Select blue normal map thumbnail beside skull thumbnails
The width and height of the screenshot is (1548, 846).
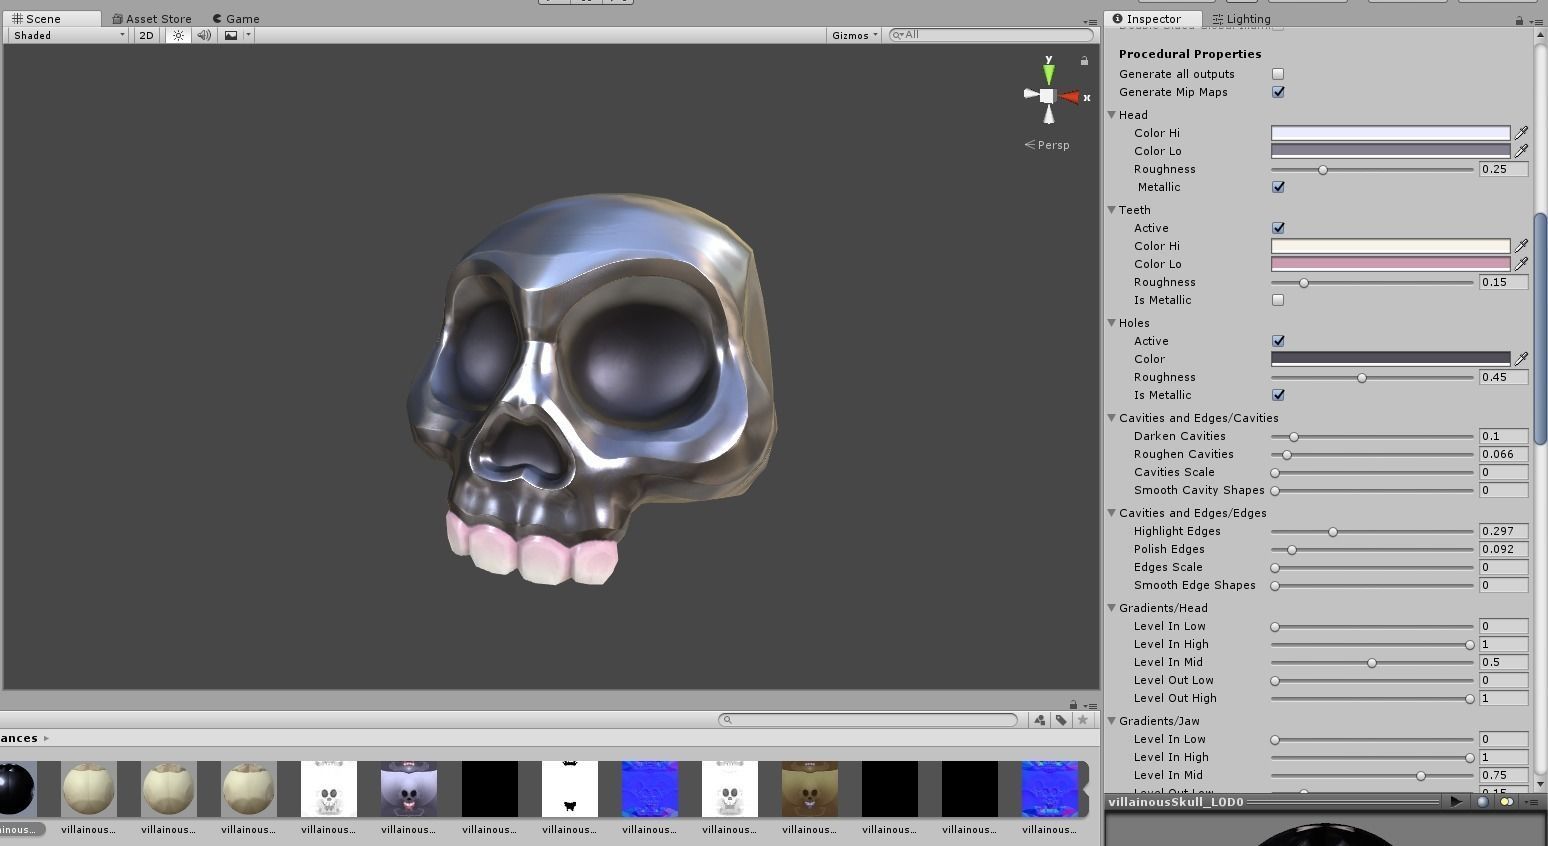[x=650, y=789]
